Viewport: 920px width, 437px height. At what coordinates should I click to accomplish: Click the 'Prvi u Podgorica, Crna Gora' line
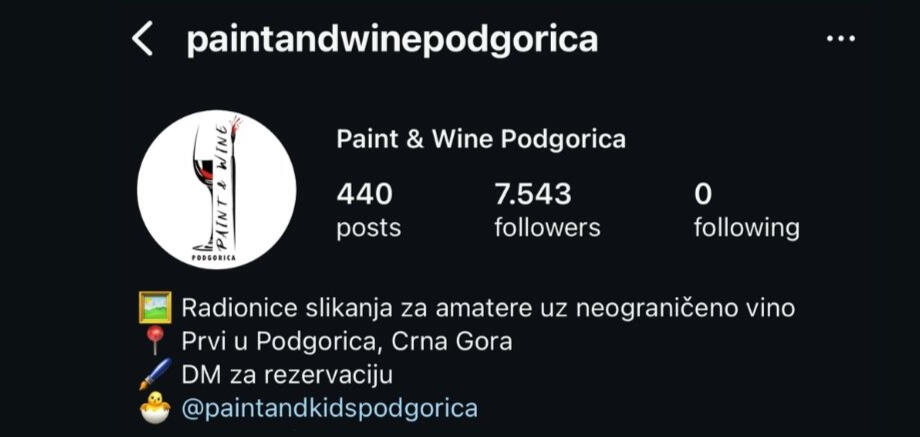click(x=347, y=341)
